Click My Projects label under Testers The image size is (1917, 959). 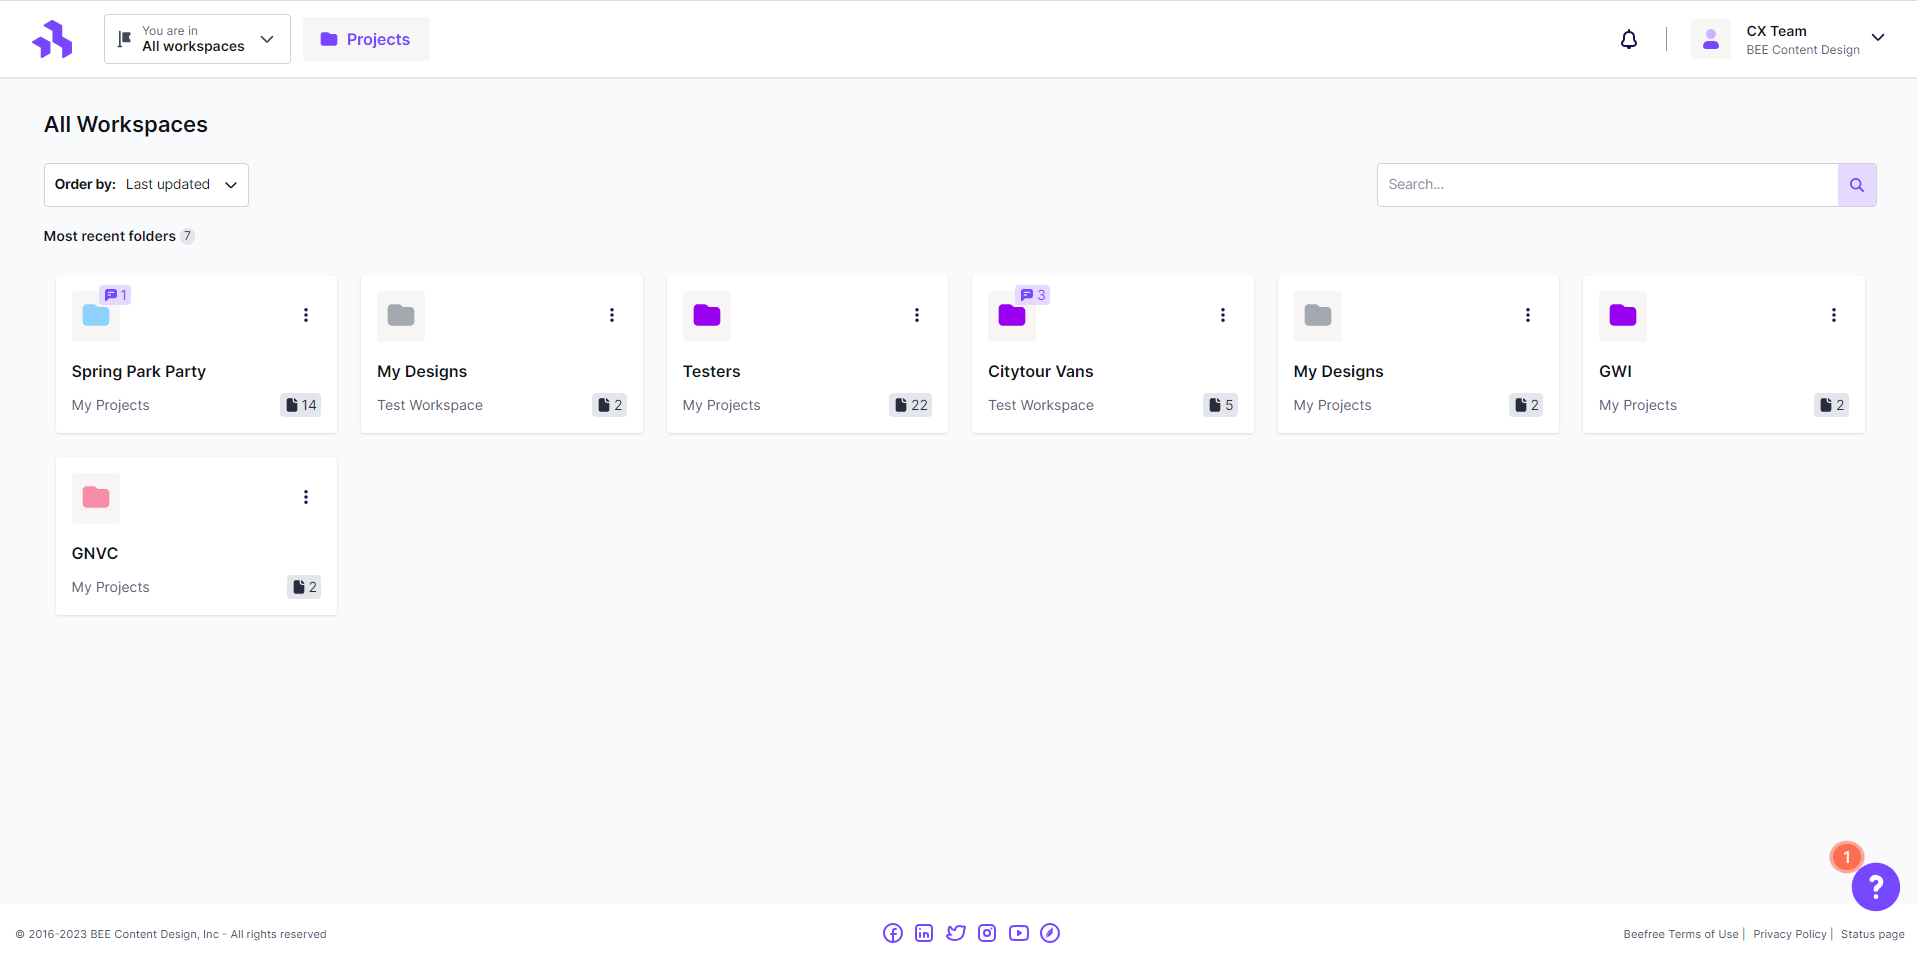coord(722,405)
